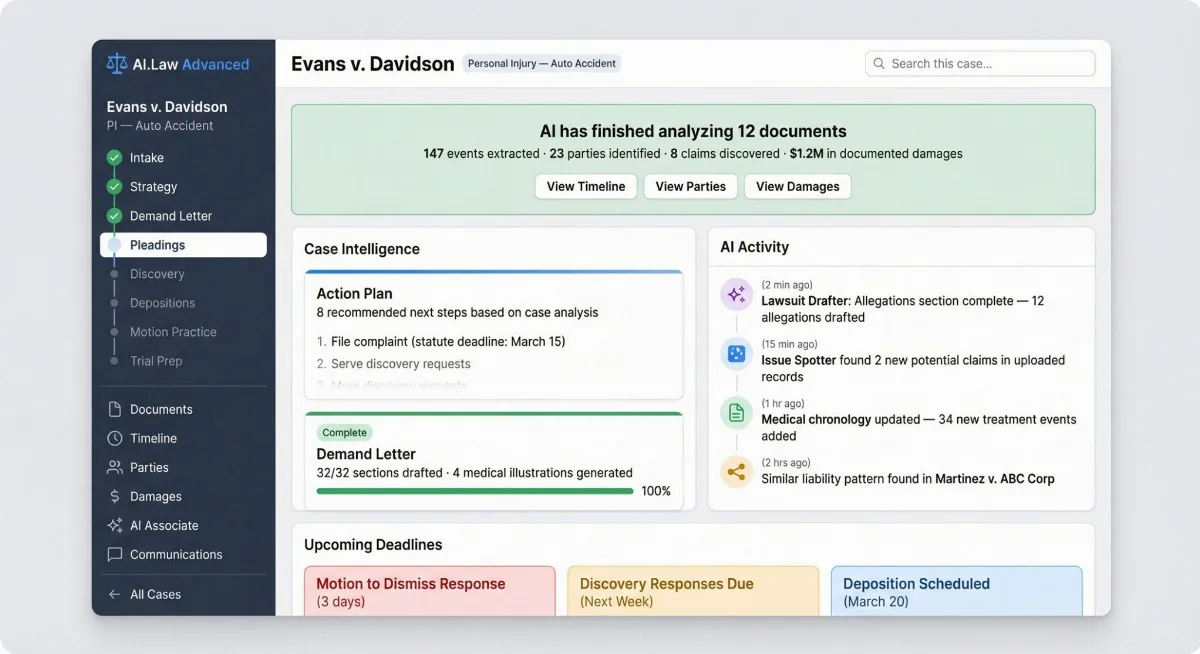
Task: Click the Demand Letter green checkmark icon
Action: pyautogui.click(x=114, y=216)
